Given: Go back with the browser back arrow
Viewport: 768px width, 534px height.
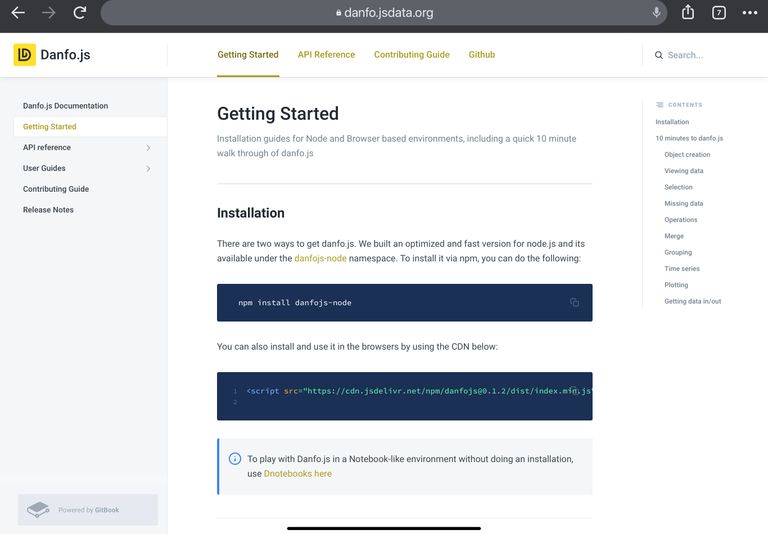Looking at the screenshot, I should 18,13.
